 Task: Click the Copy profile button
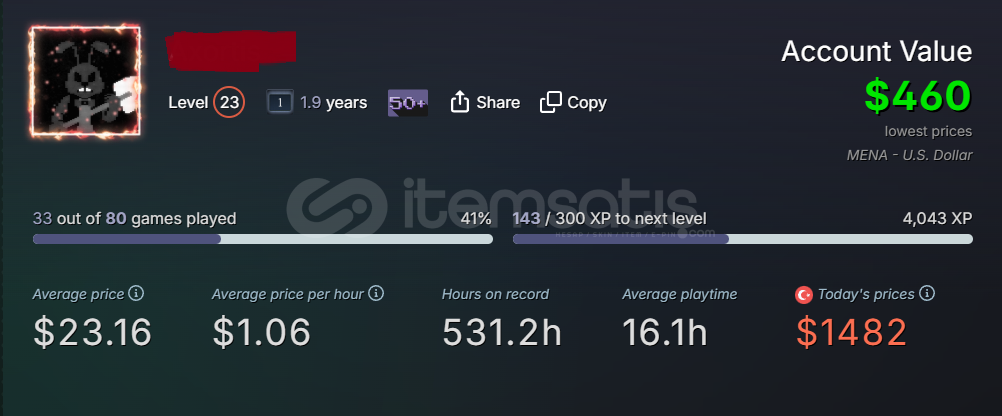click(x=573, y=102)
